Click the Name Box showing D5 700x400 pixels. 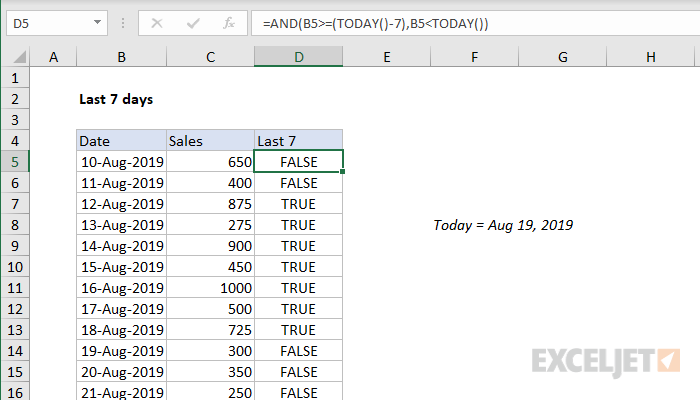pyautogui.click(x=57, y=23)
